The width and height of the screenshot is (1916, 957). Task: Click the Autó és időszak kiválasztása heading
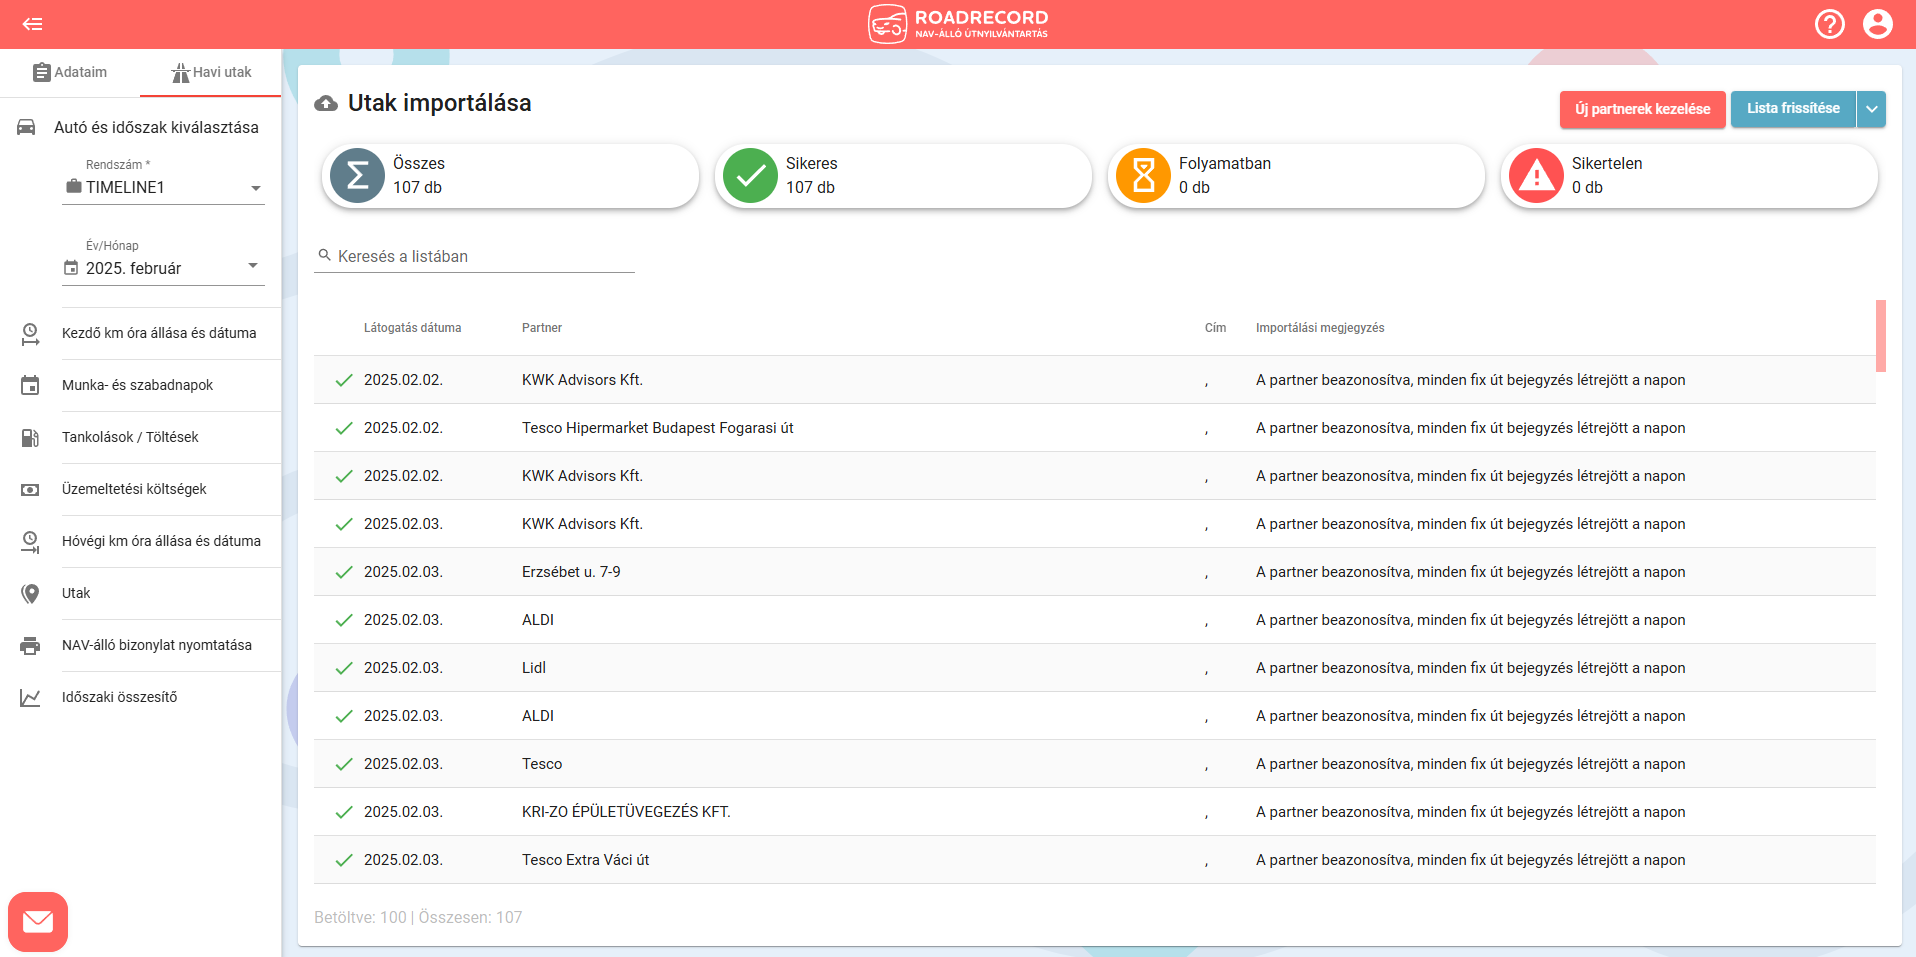pyautogui.click(x=156, y=127)
